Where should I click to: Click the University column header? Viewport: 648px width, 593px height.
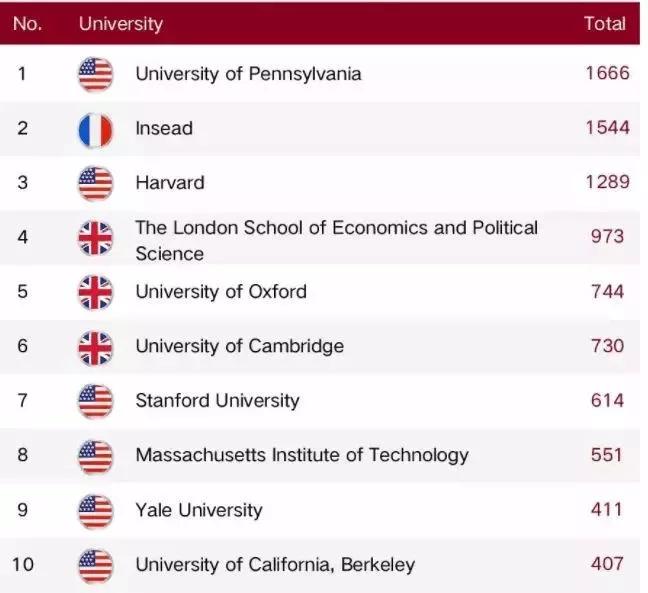(120, 24)
